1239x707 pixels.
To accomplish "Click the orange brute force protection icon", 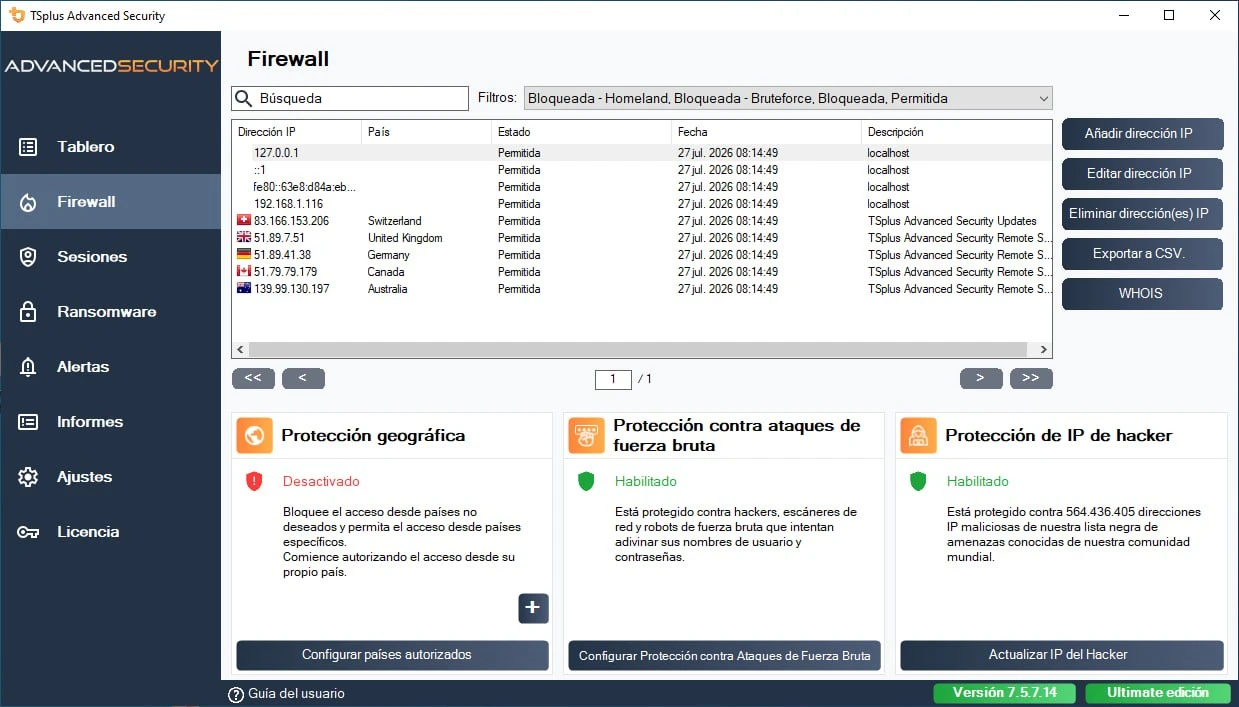I will 586,436.
